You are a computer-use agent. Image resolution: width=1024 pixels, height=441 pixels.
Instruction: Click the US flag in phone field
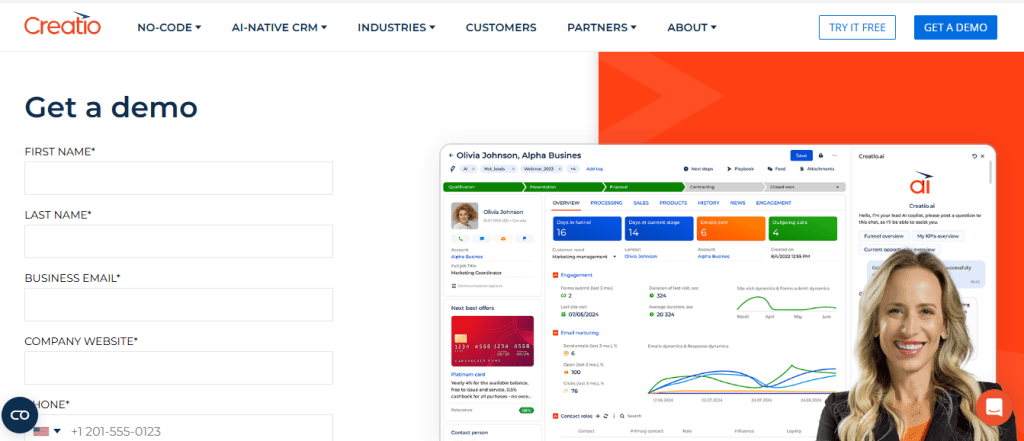click(x=41, y=431)
